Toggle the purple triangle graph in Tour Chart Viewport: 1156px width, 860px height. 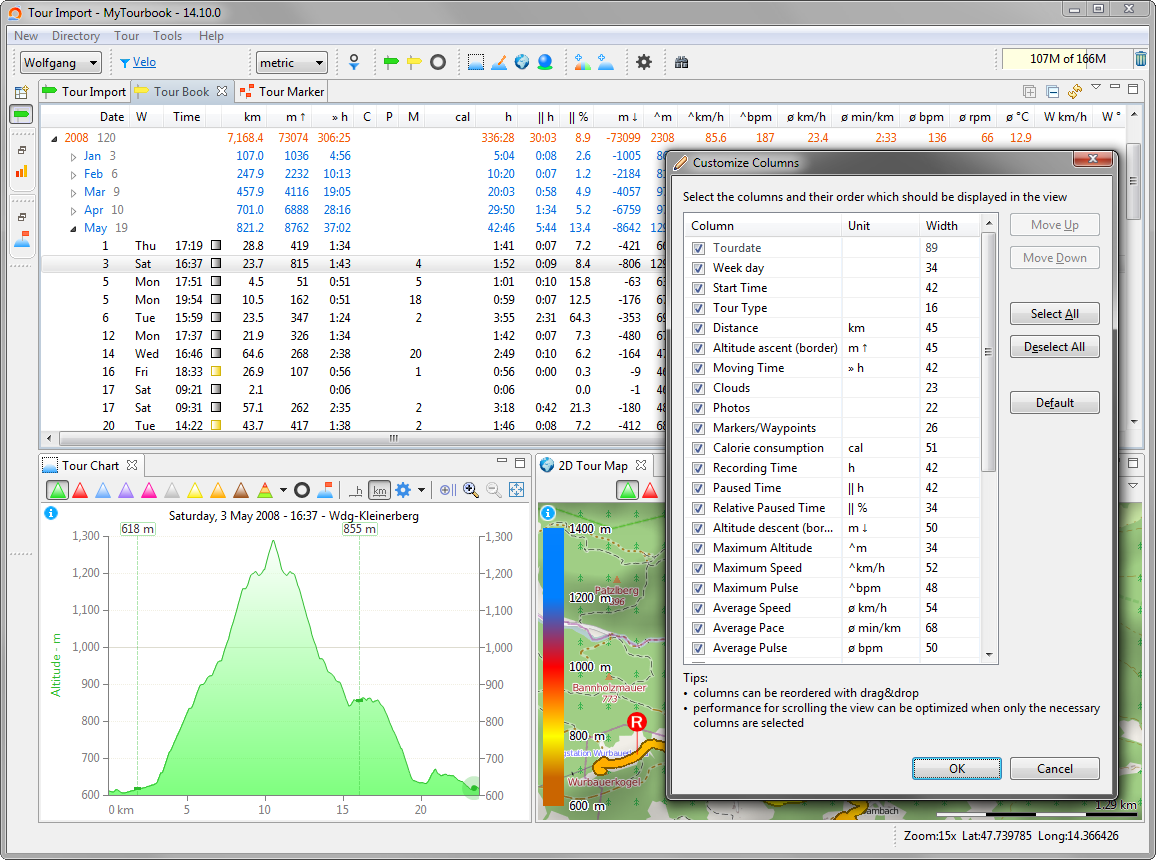pyautogui.click(x=126, y=490)
